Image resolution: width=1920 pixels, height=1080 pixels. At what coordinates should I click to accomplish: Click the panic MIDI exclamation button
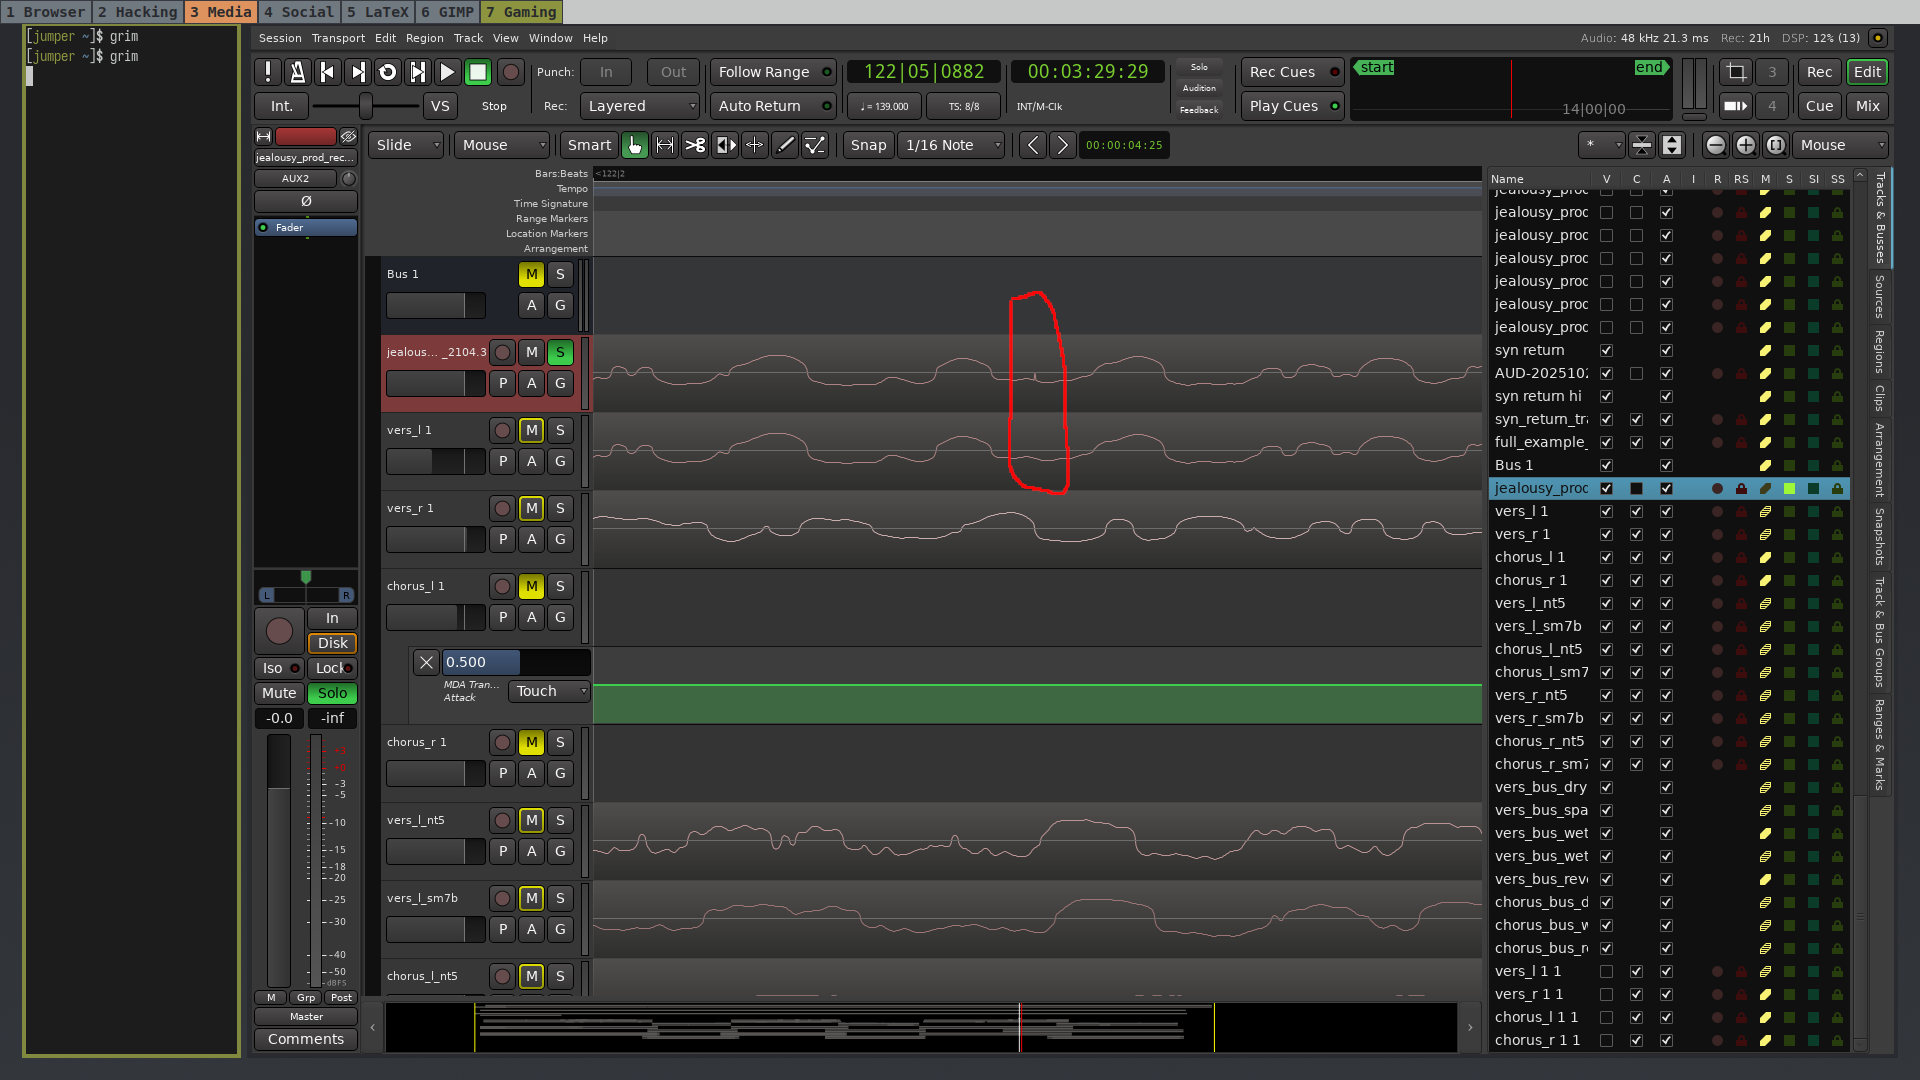click(267, 72)
